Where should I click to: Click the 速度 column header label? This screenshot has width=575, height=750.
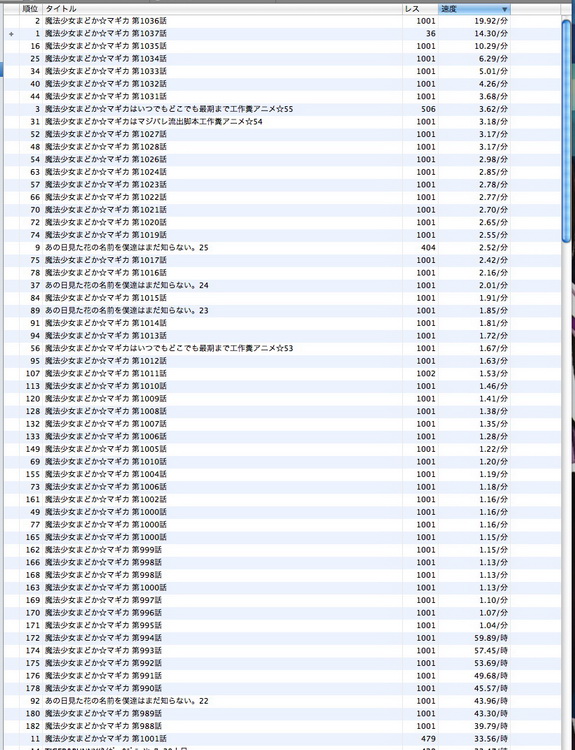click(449, 9)
